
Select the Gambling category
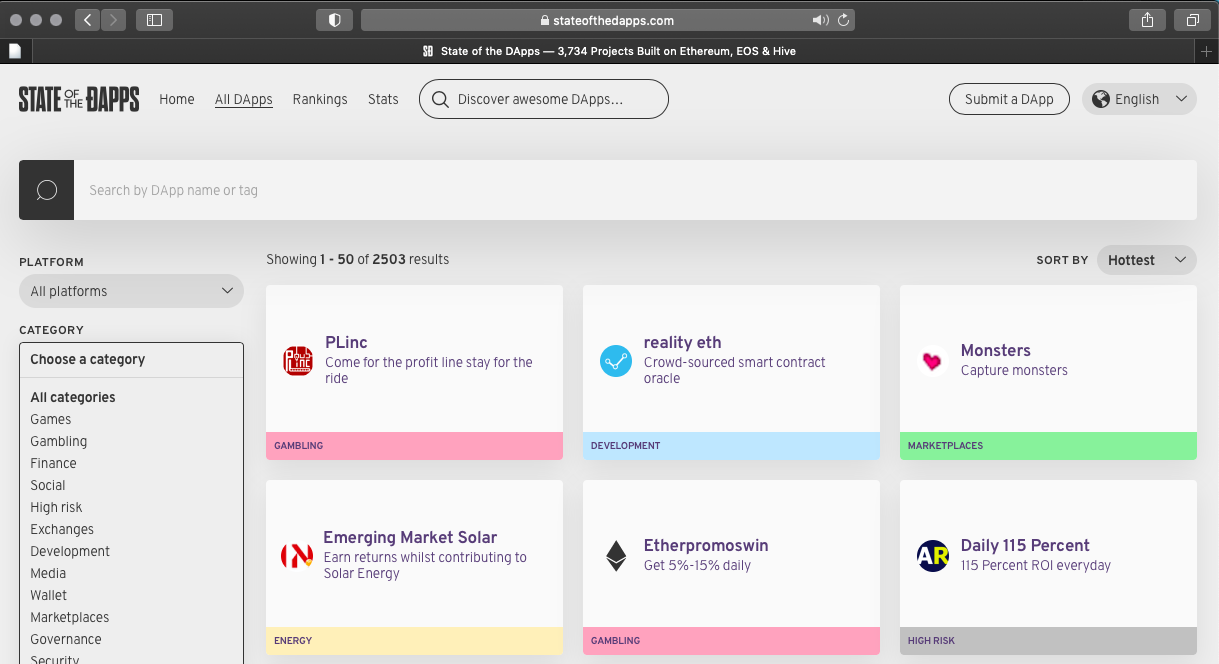pyautogui.click(x=59, y=441)
